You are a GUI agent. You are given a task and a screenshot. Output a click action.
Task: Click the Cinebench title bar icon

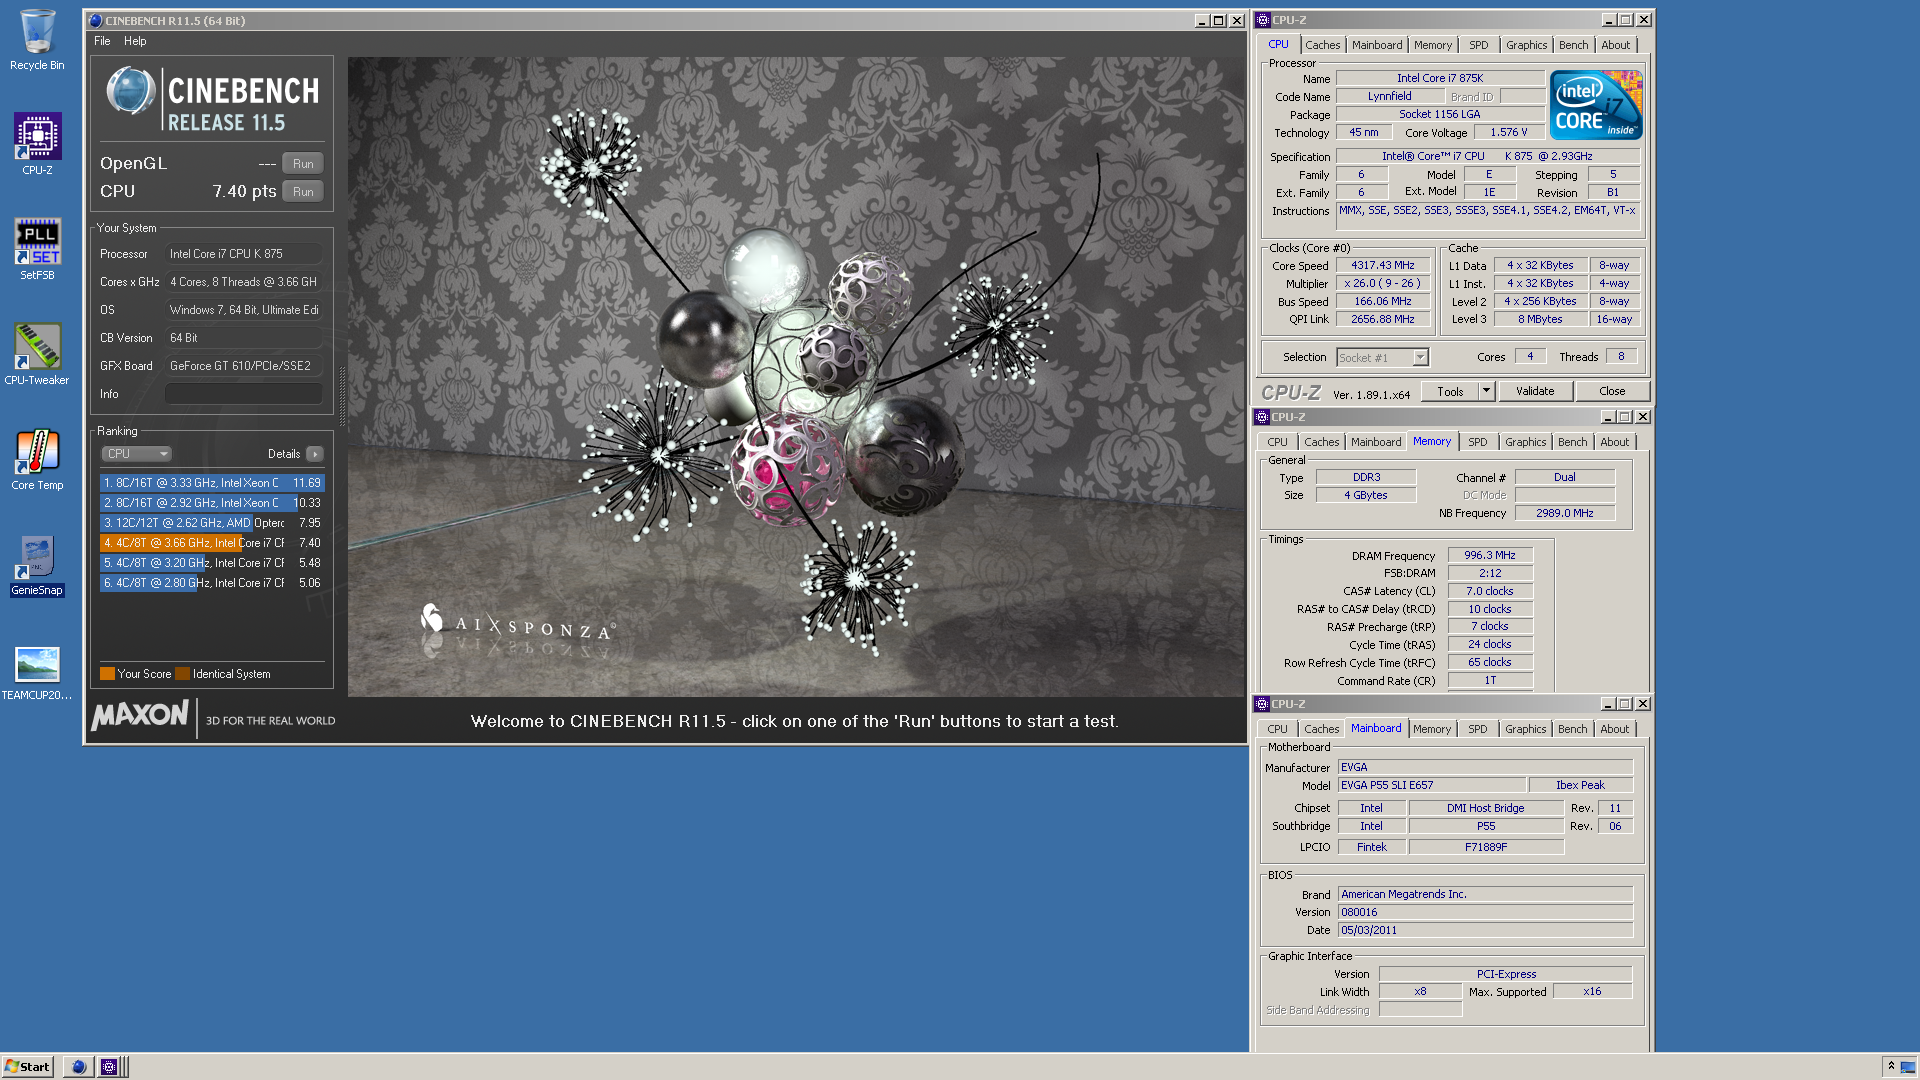click(x=95, y=20)
